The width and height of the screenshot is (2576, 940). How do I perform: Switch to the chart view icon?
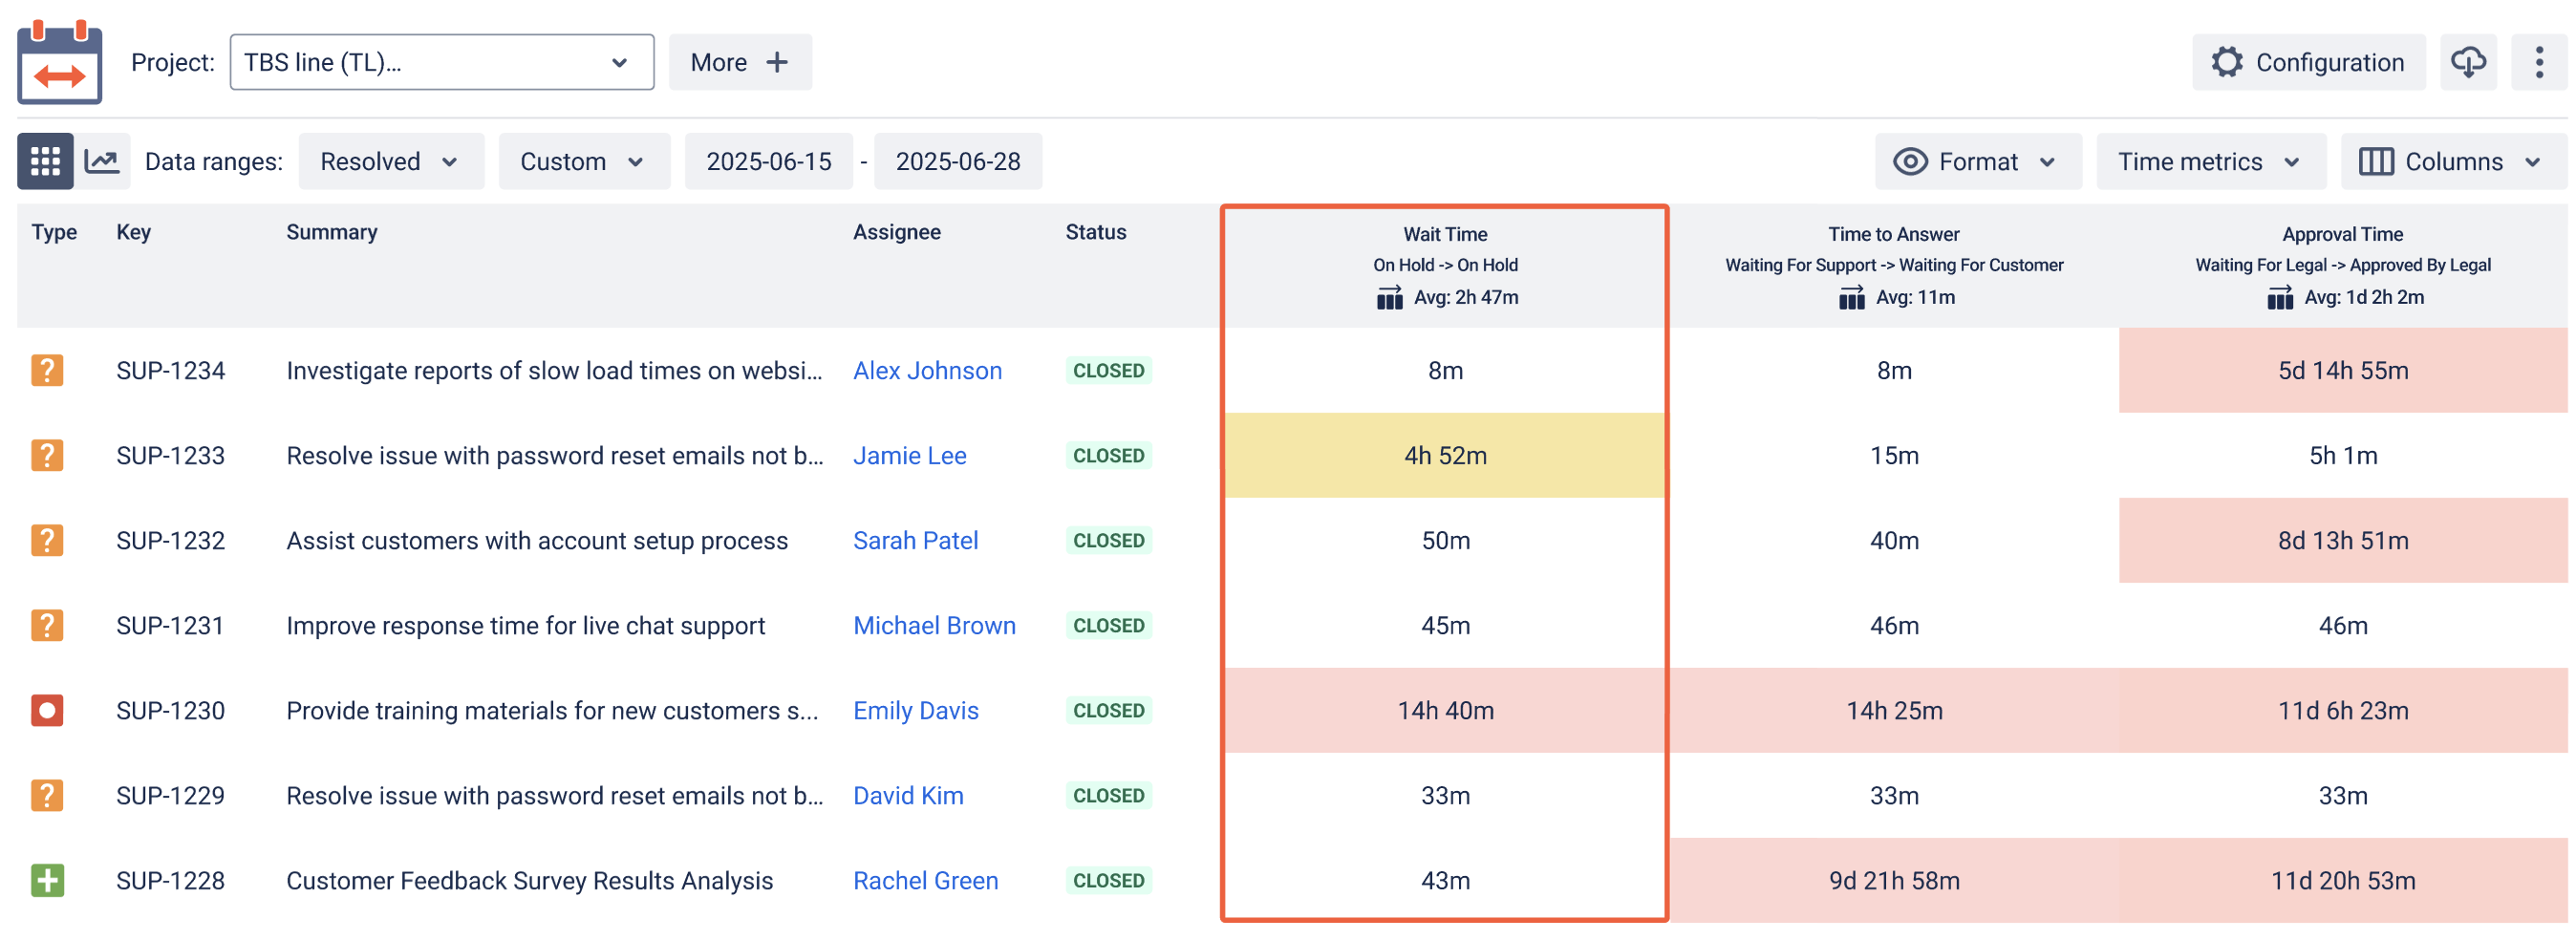(102, 161)
